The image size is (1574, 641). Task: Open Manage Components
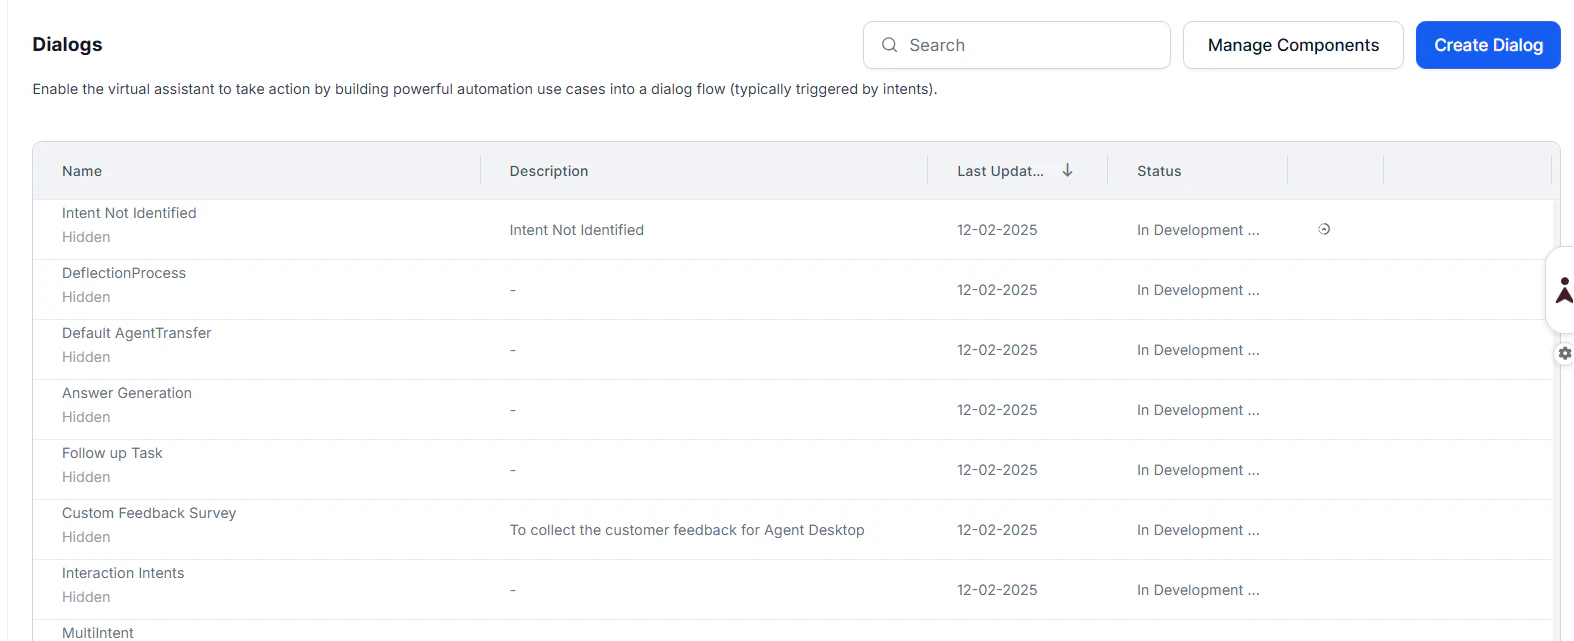[x=1293, y=45]
